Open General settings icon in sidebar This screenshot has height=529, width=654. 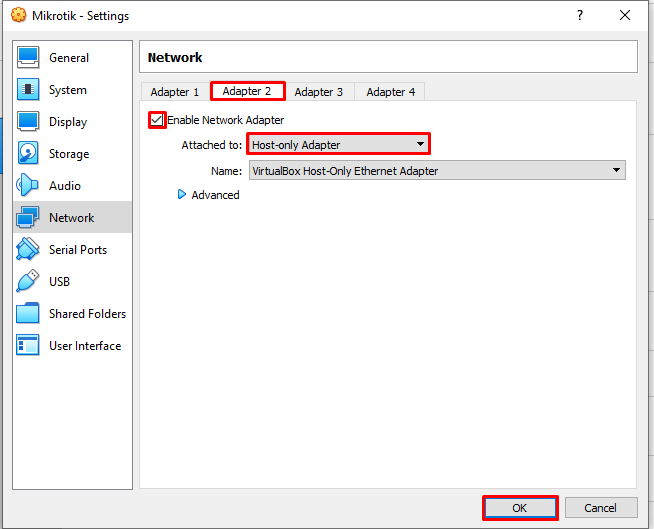pos(28,57)
